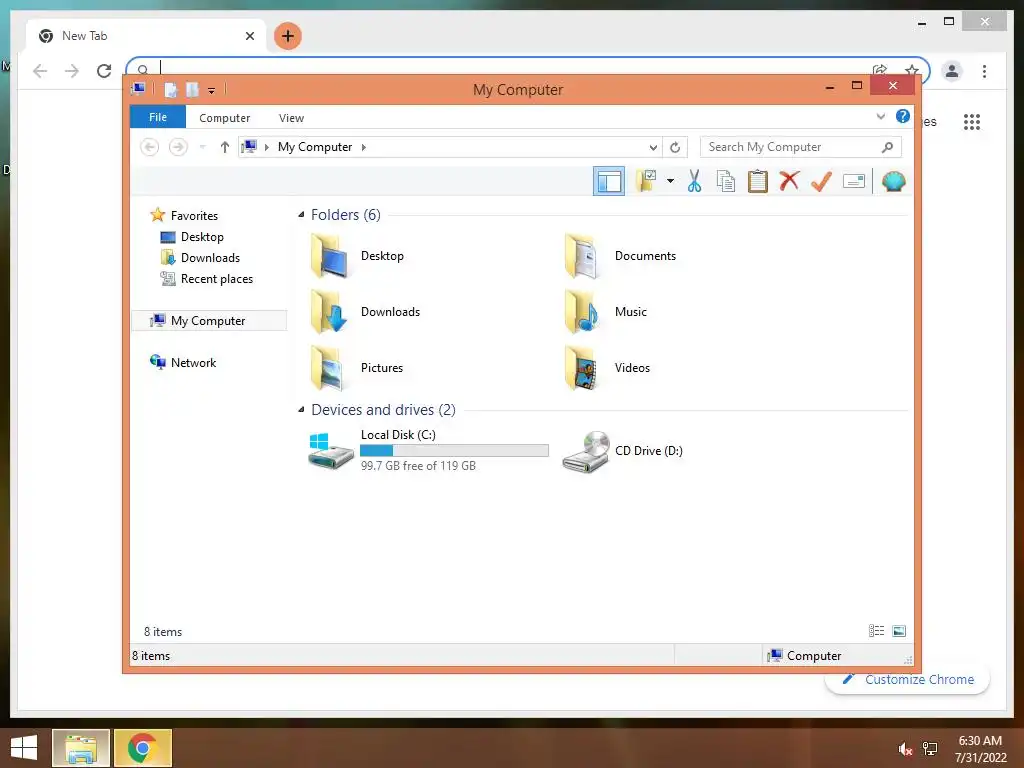Select My Computer in the navigation pane
The image size is (1024, 768).
[209, 321]
